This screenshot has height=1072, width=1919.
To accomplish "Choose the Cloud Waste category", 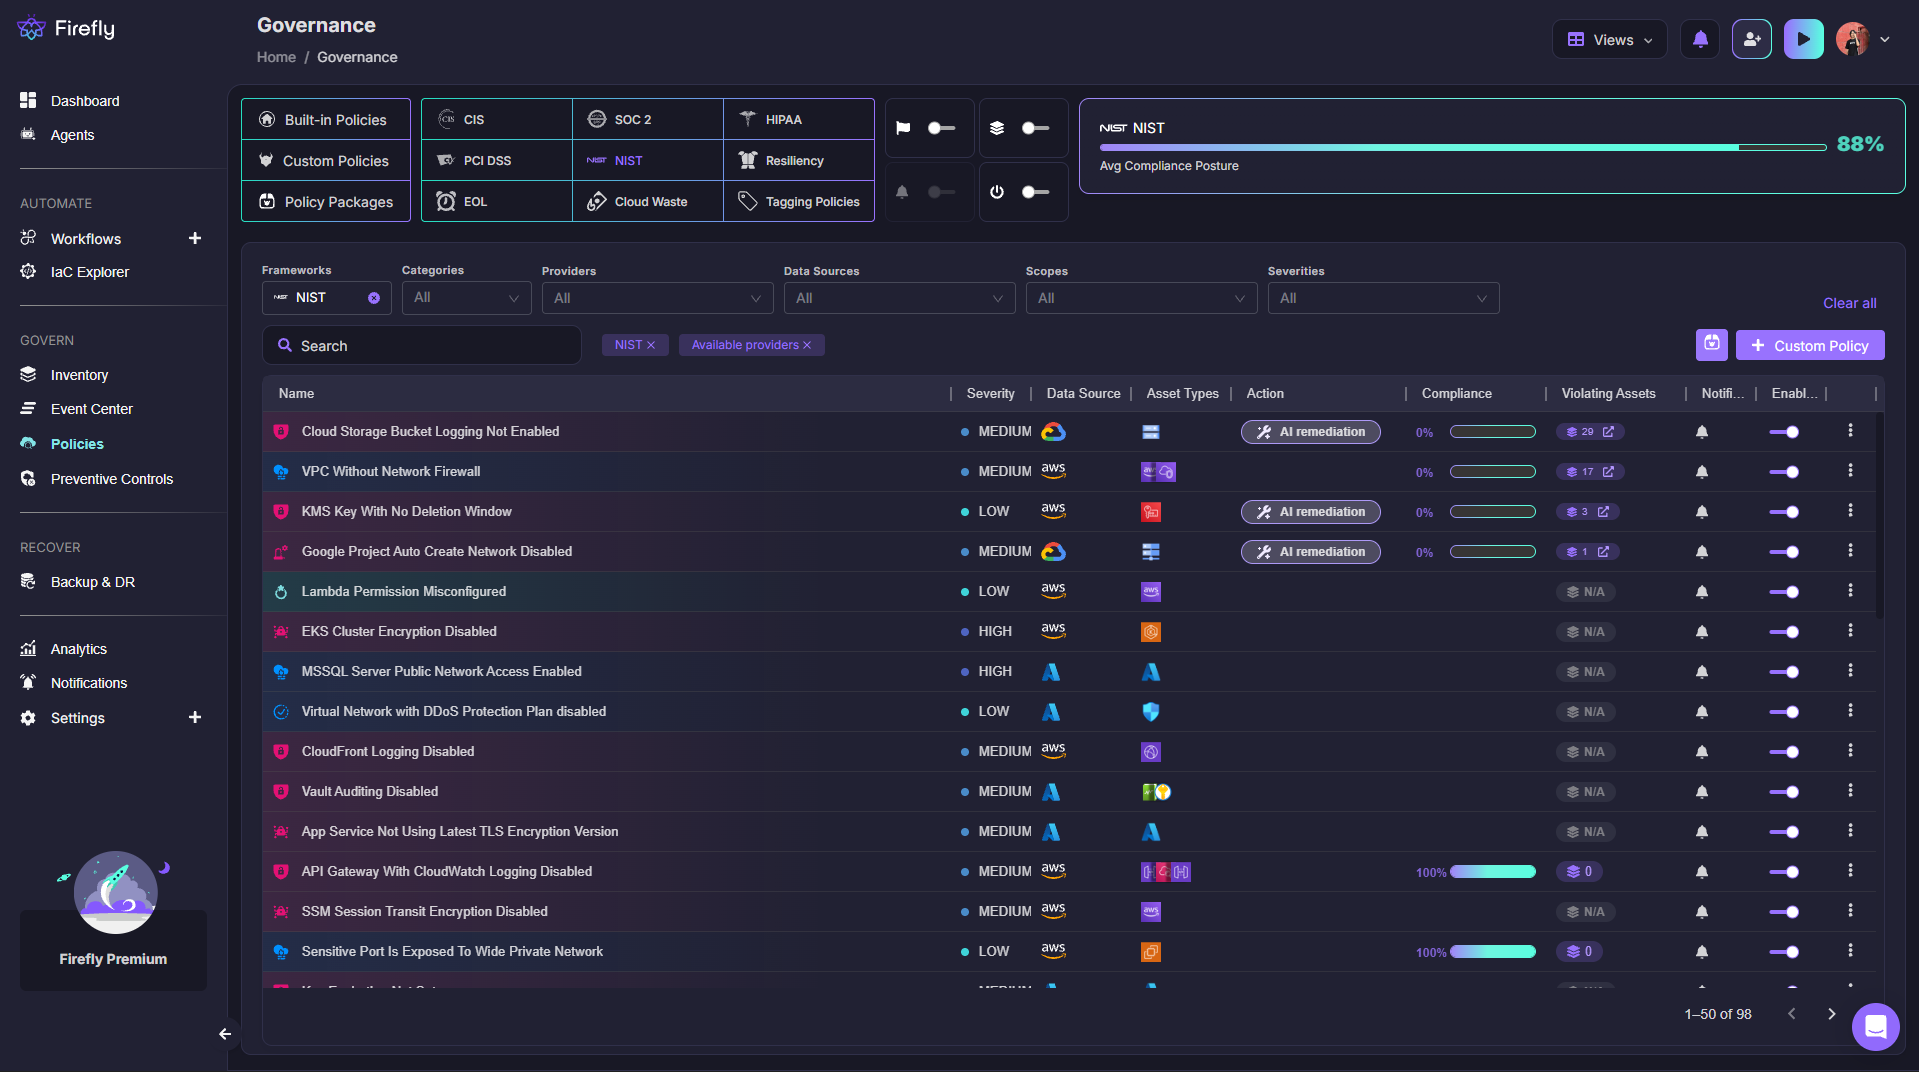I will pos(648,201).
